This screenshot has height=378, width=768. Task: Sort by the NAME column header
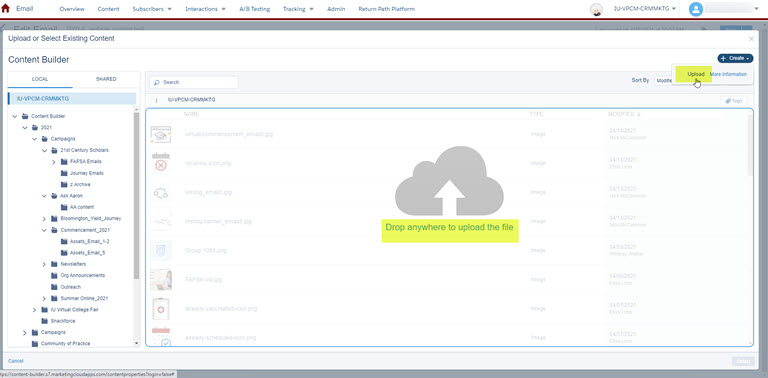click(192, 114)
